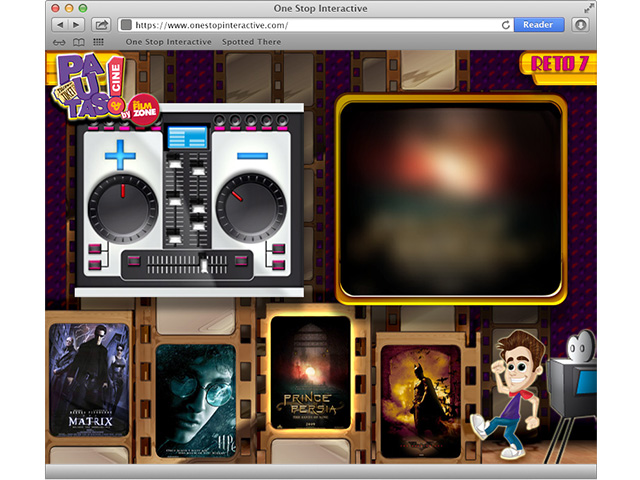Viewport: 640px width, 480px height.
Task: Click the blue display screen on the mixer
Action: [187, 137]
